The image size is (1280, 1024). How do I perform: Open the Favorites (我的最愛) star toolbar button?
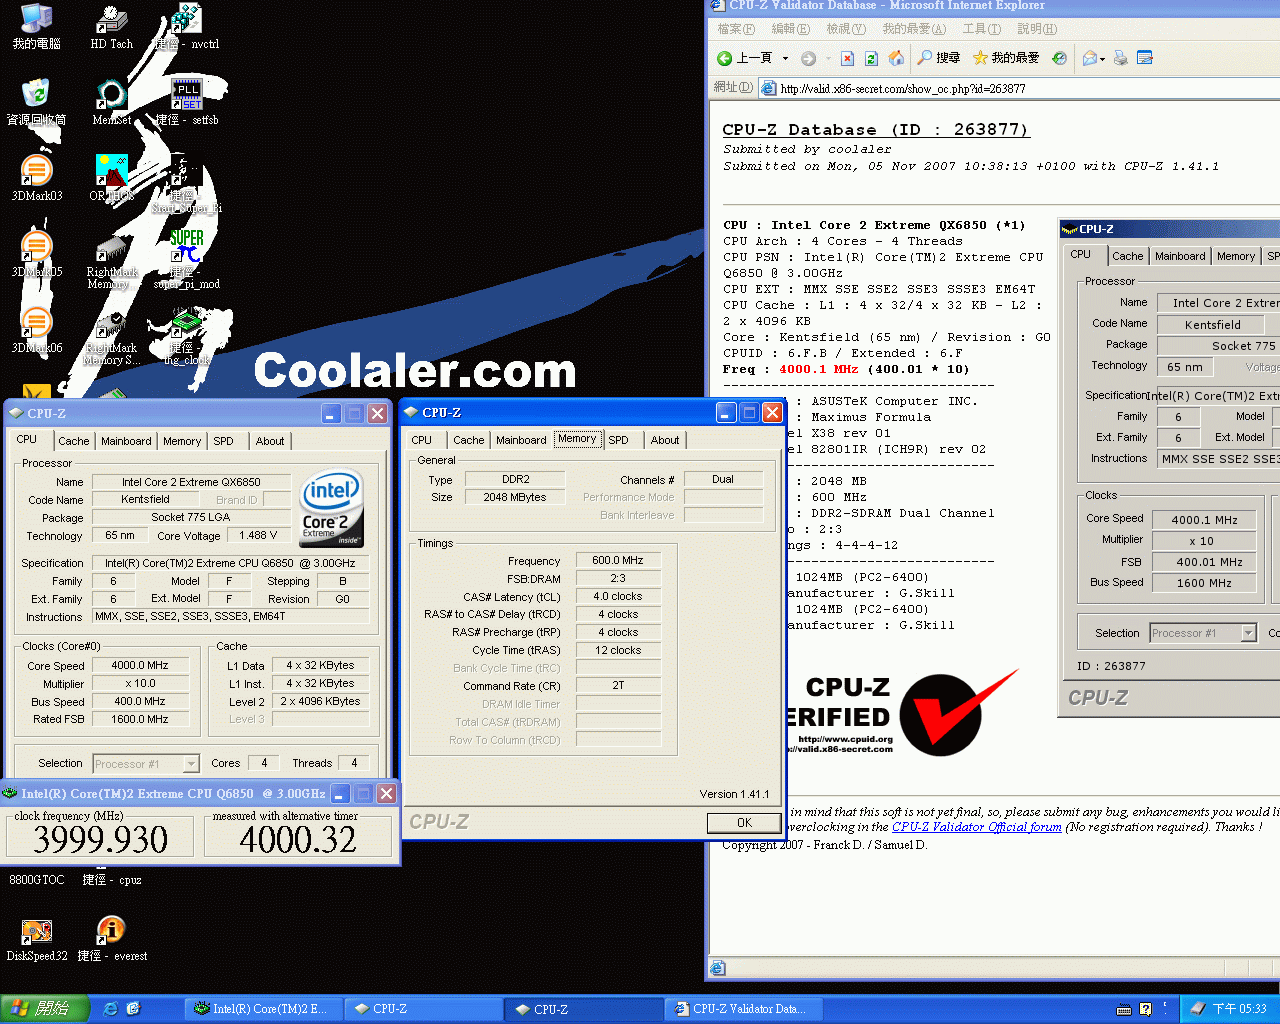[x=1005, y=58]
